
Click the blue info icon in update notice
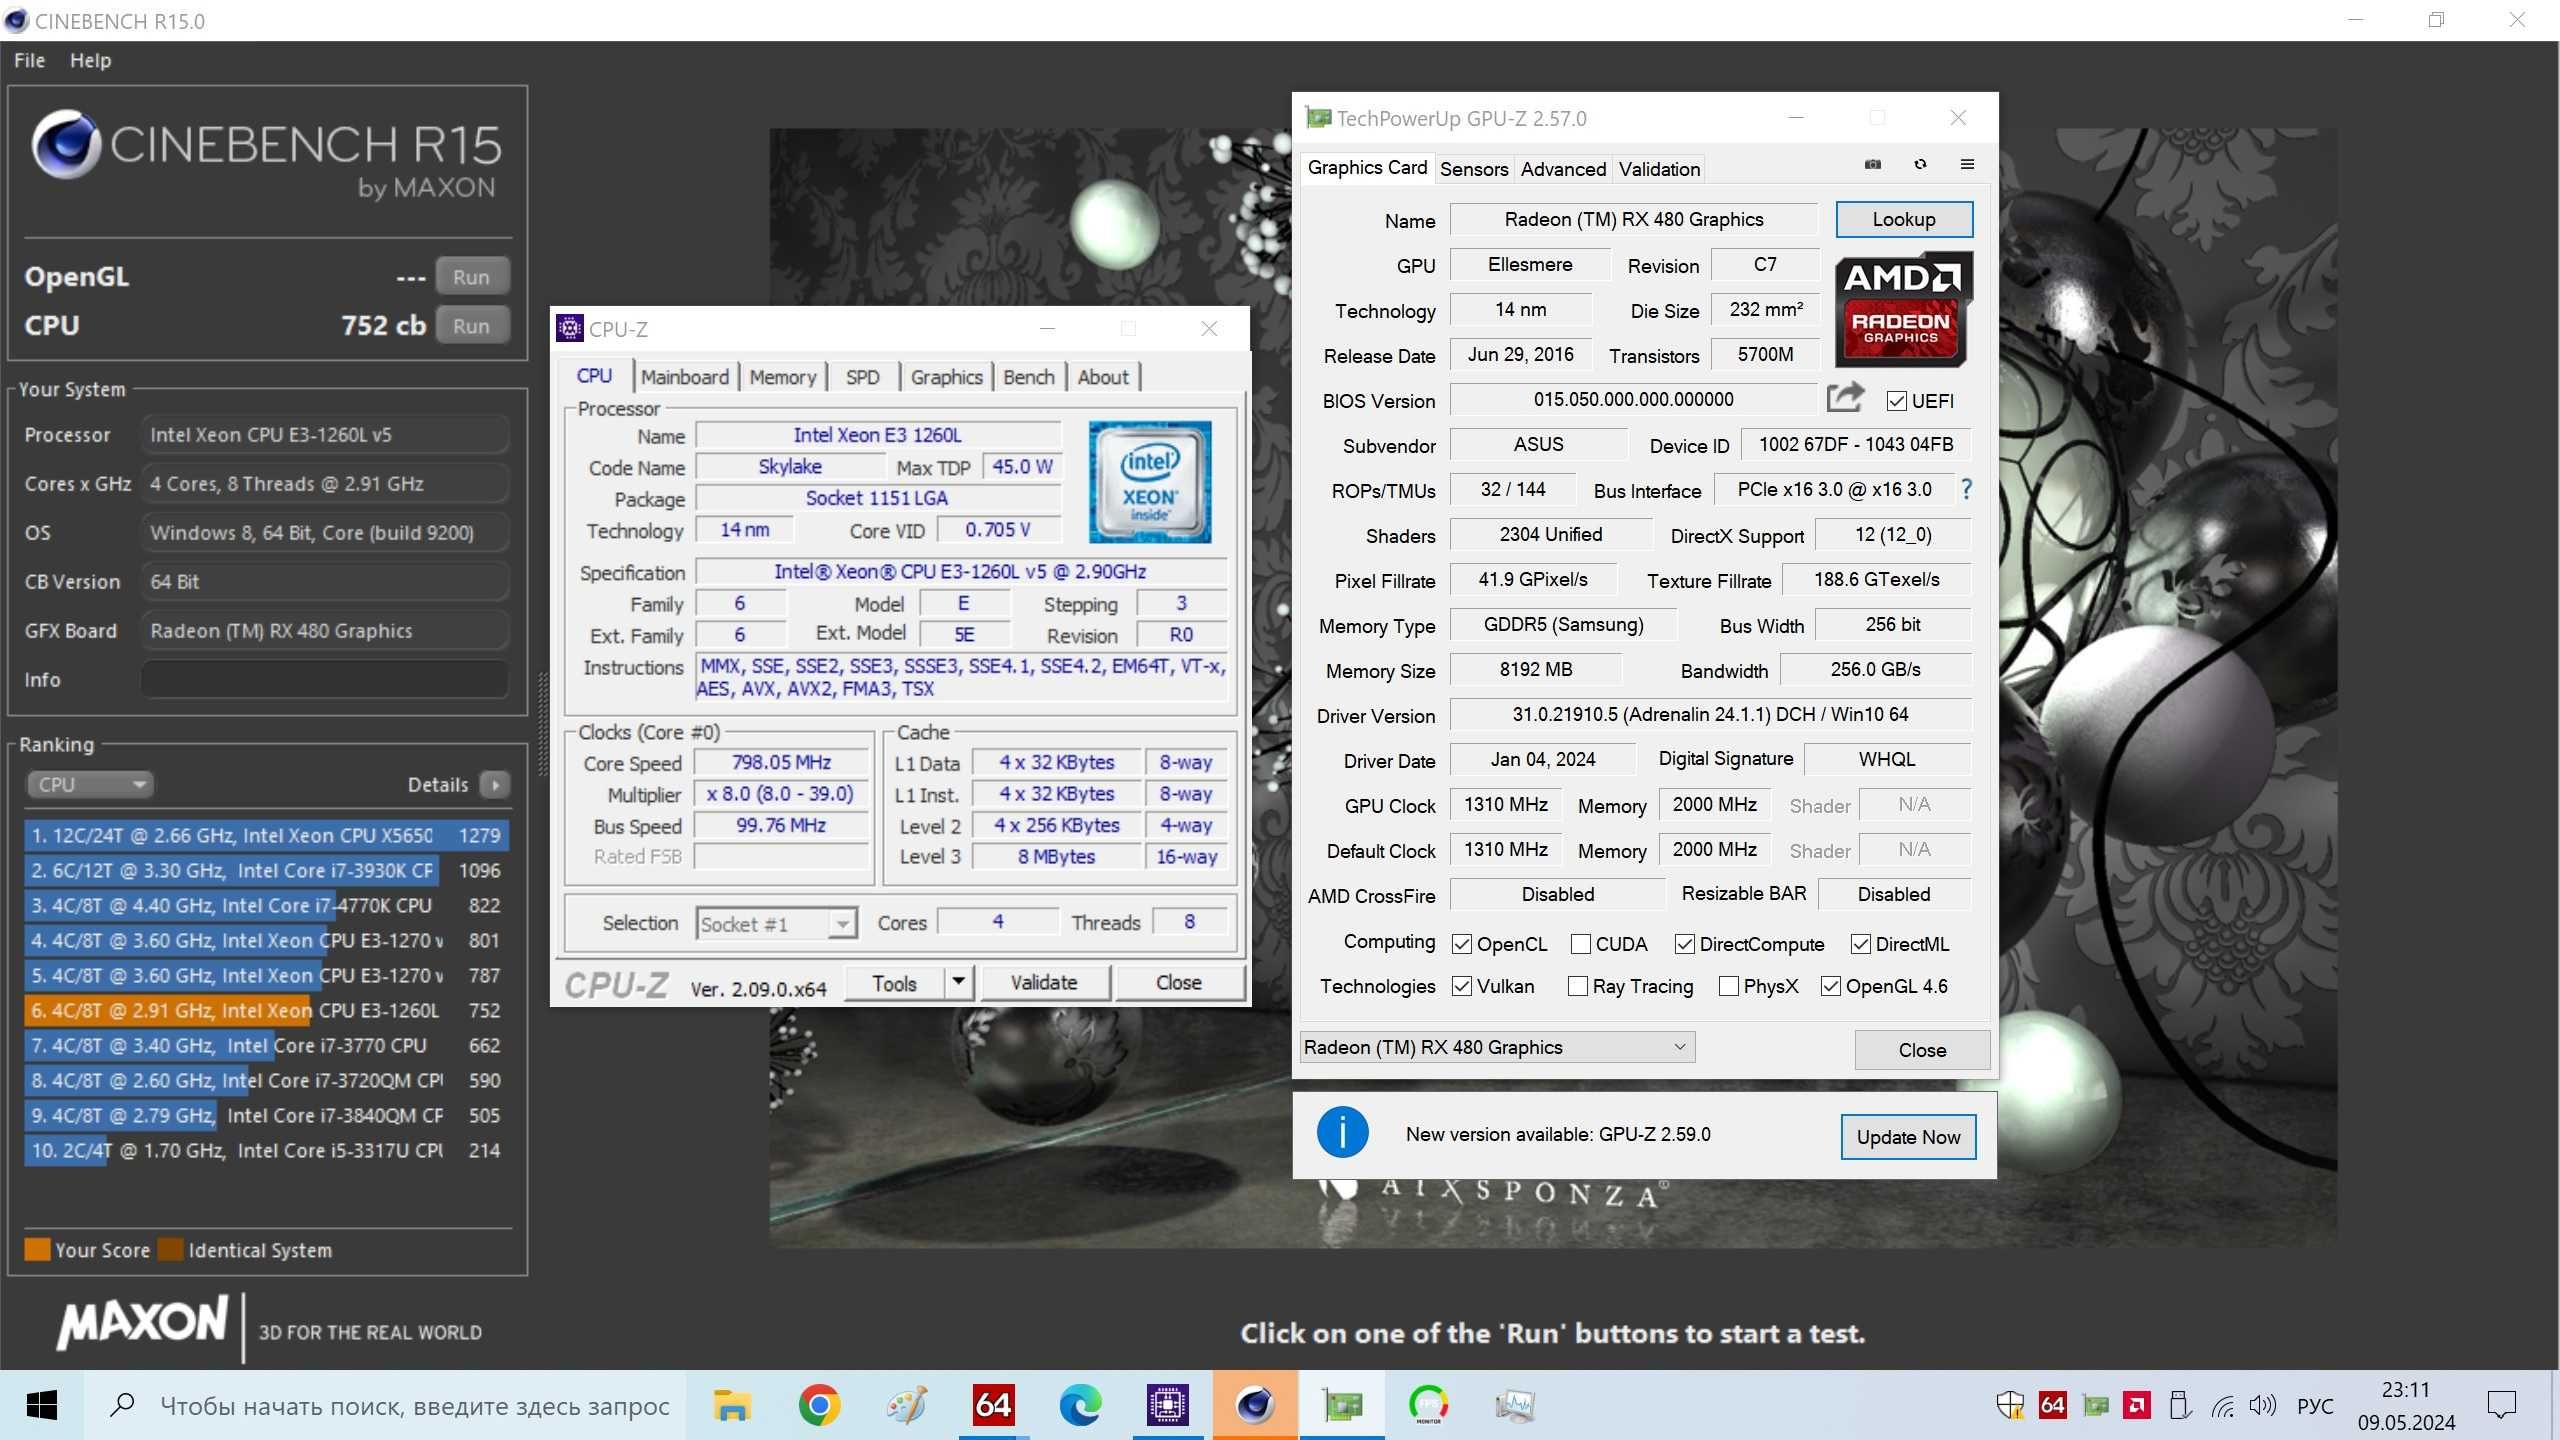(1341, 1133)
